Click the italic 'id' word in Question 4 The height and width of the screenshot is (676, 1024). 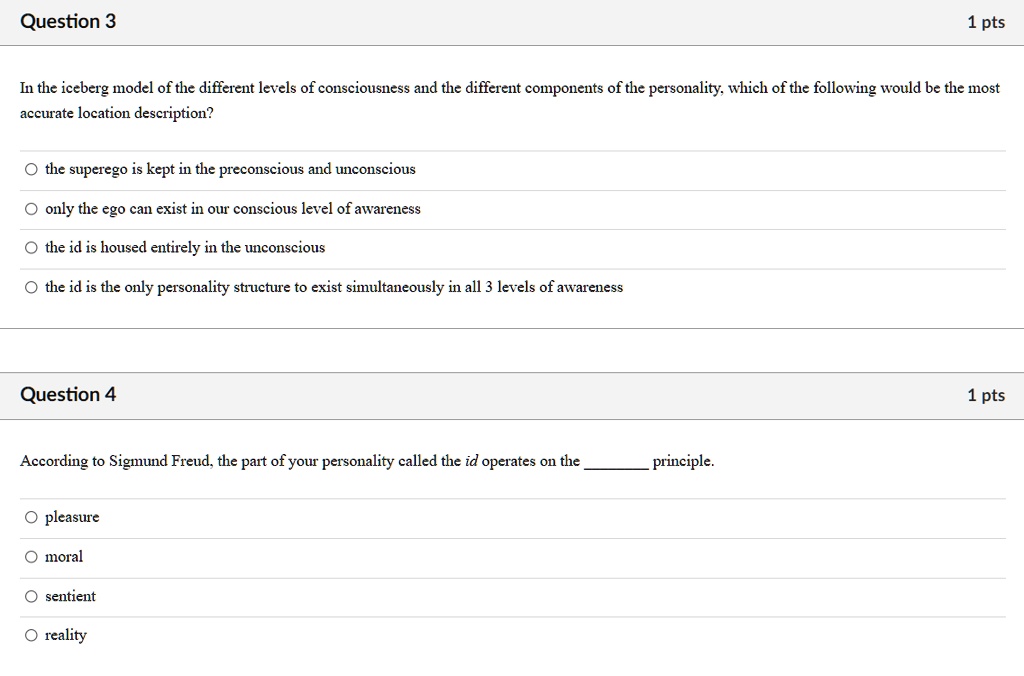click(472, 461)
